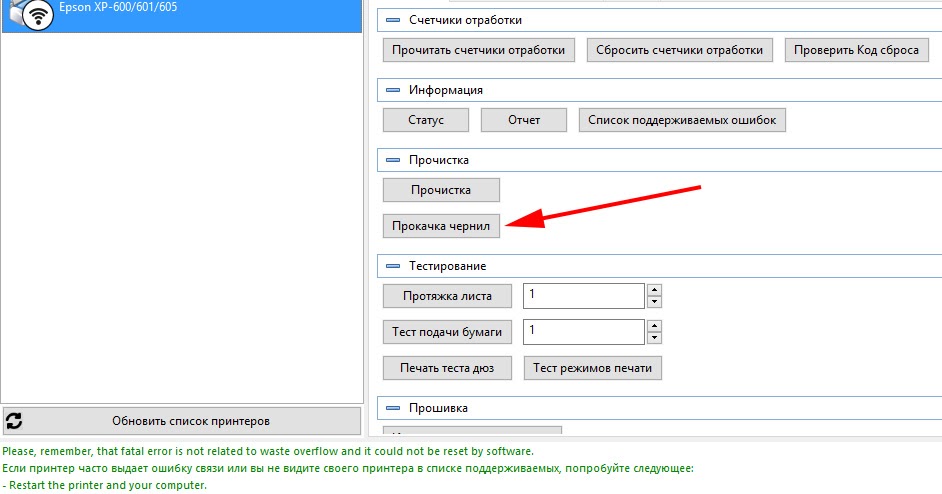This screenshot has width=942, height=494.
Task: Click the Прочистка button
Action: tap(441, 190)
